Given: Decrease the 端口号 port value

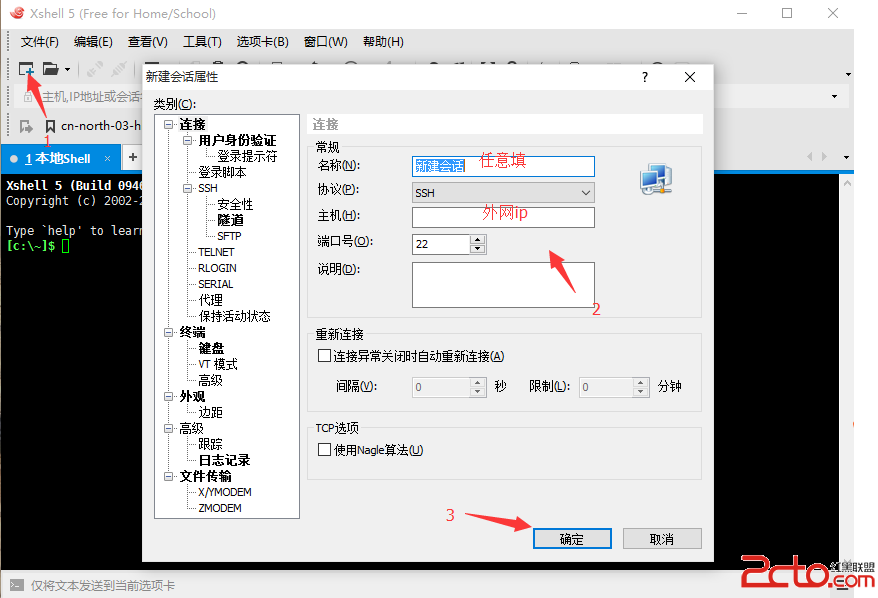Looking at the screenshot, I should (x=478, y=249).
